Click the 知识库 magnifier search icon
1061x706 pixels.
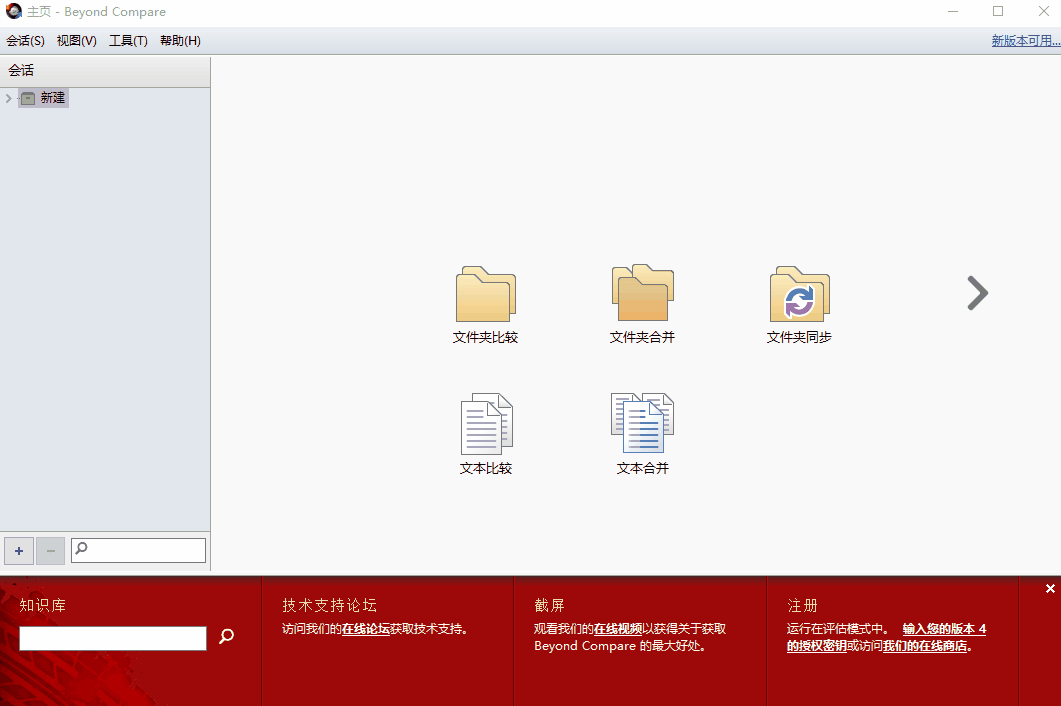227,636
